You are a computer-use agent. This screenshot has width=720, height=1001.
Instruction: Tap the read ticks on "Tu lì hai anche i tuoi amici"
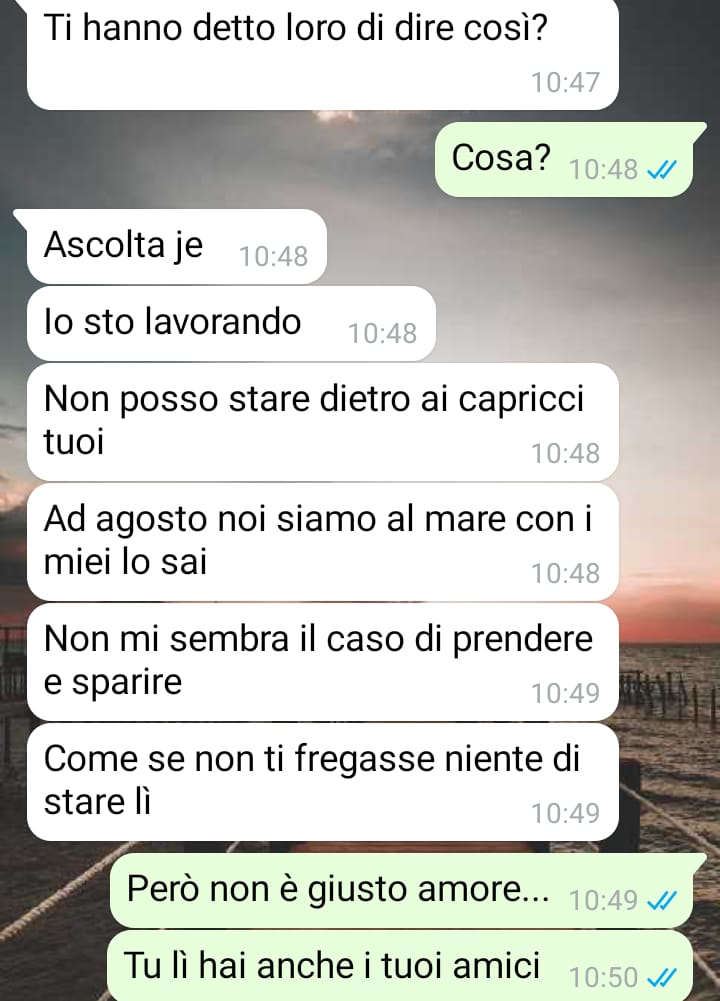(661, 977)
